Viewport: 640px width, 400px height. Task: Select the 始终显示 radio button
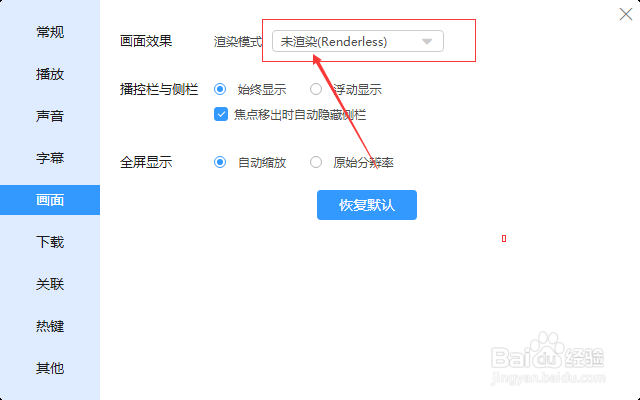click(x=220, y=89)
